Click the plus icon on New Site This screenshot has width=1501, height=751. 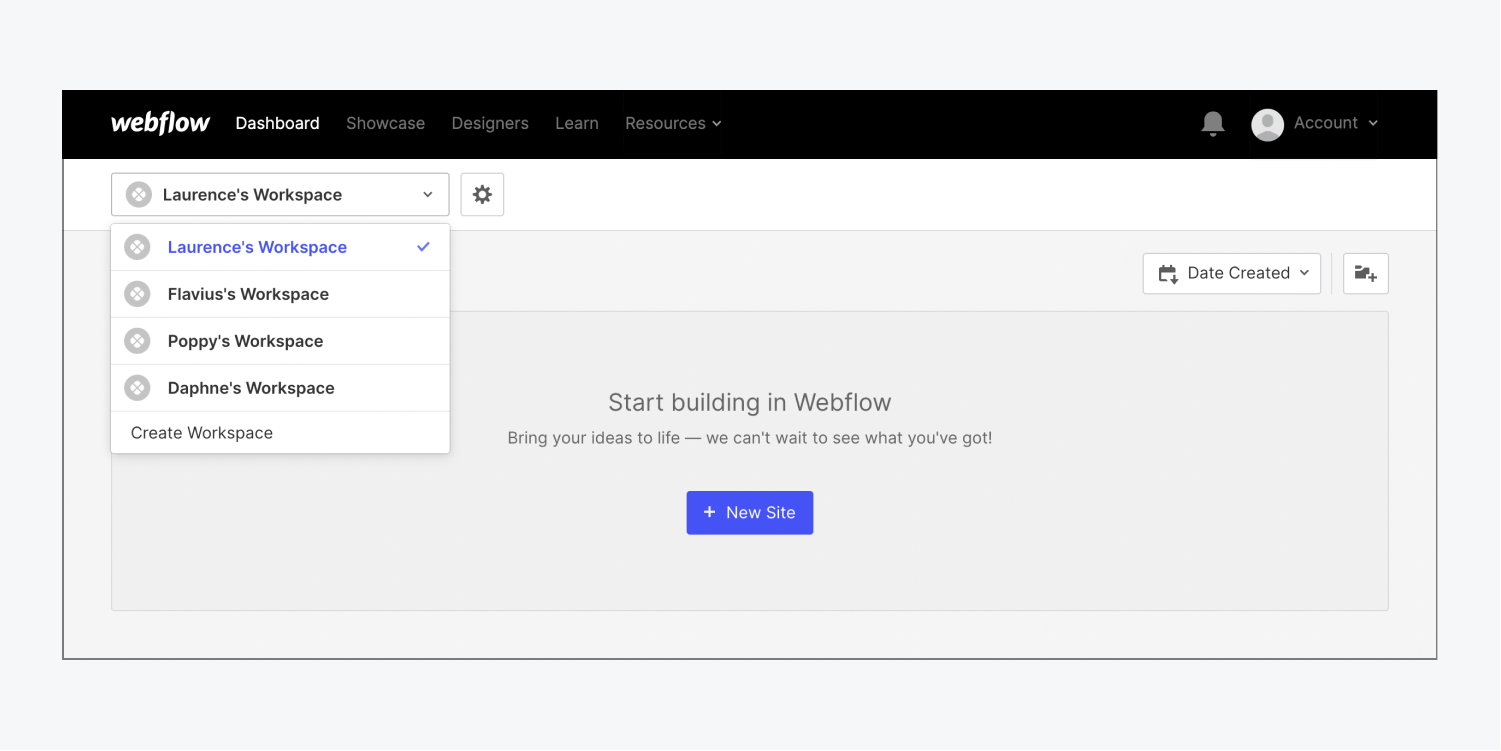coord(710,512)
